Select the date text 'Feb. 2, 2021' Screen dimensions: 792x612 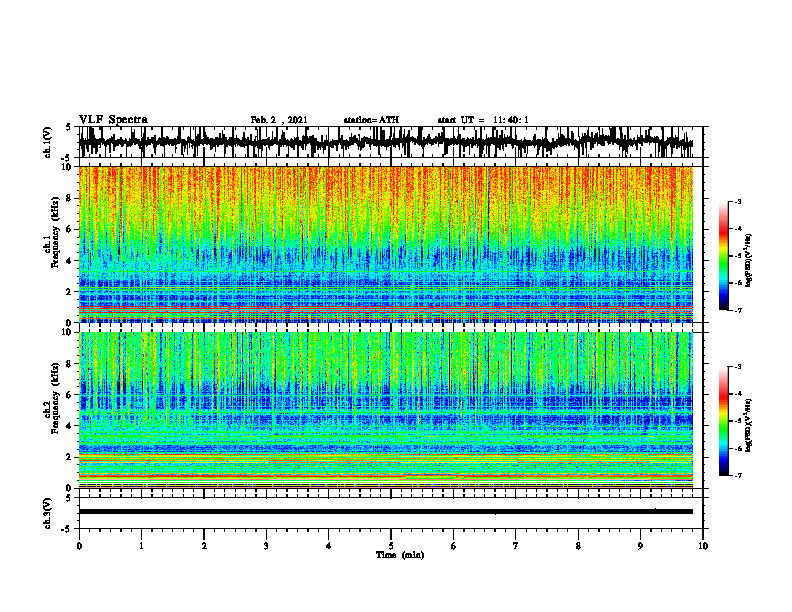click(279, 120)
